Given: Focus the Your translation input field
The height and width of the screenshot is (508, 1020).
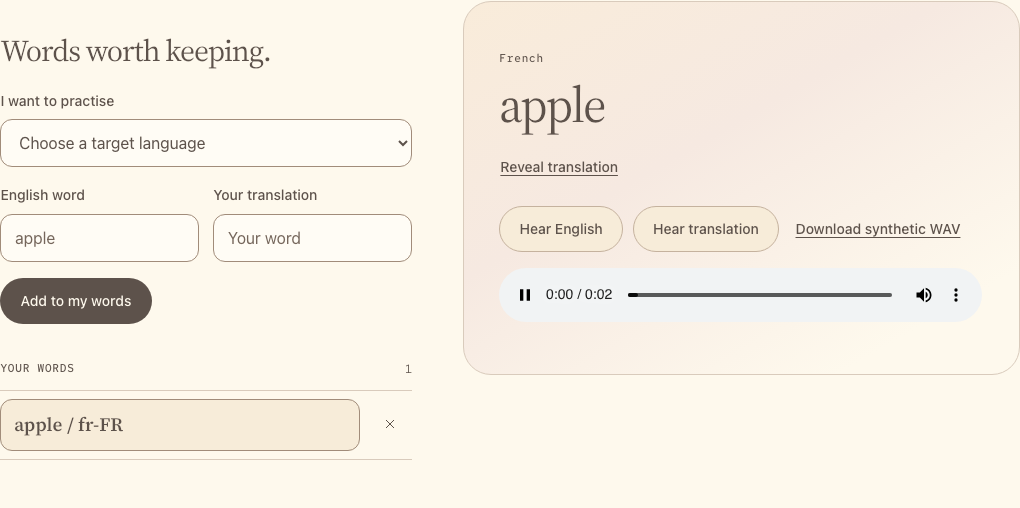Looking at the screenshot, I should pyautogui.click(x=312, y=238).
